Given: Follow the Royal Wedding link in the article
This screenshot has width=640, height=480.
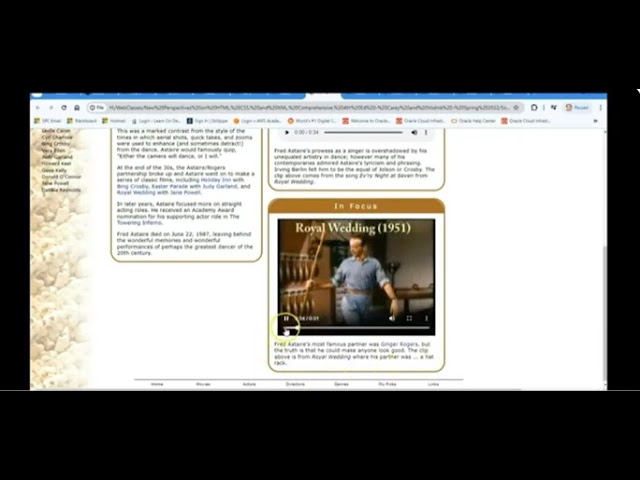Looking at the screenshot, I should [x=136, y=192].
